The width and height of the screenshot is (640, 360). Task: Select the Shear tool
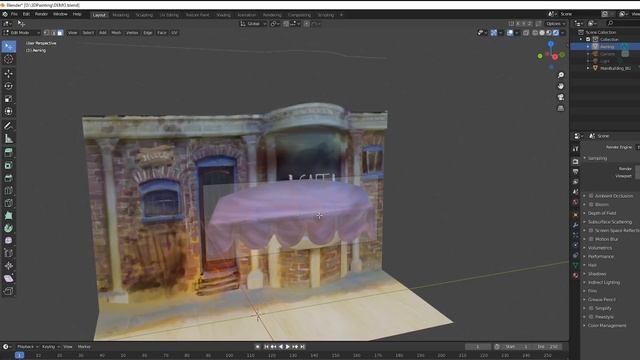(x=9, y=278)
